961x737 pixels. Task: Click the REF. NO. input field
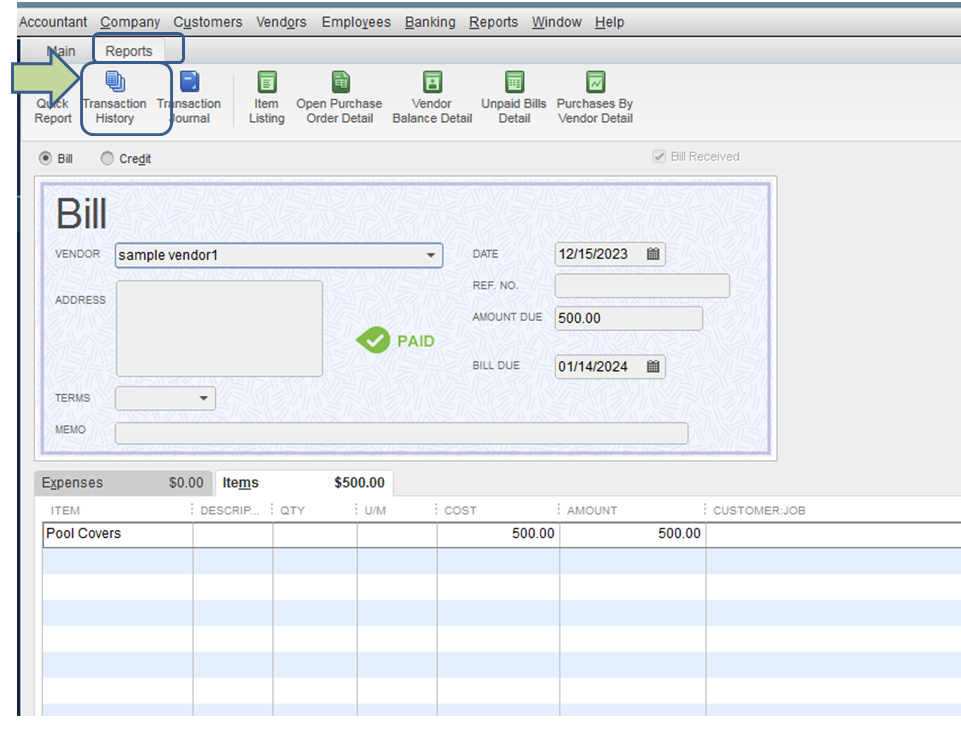(x=642, y=285)
